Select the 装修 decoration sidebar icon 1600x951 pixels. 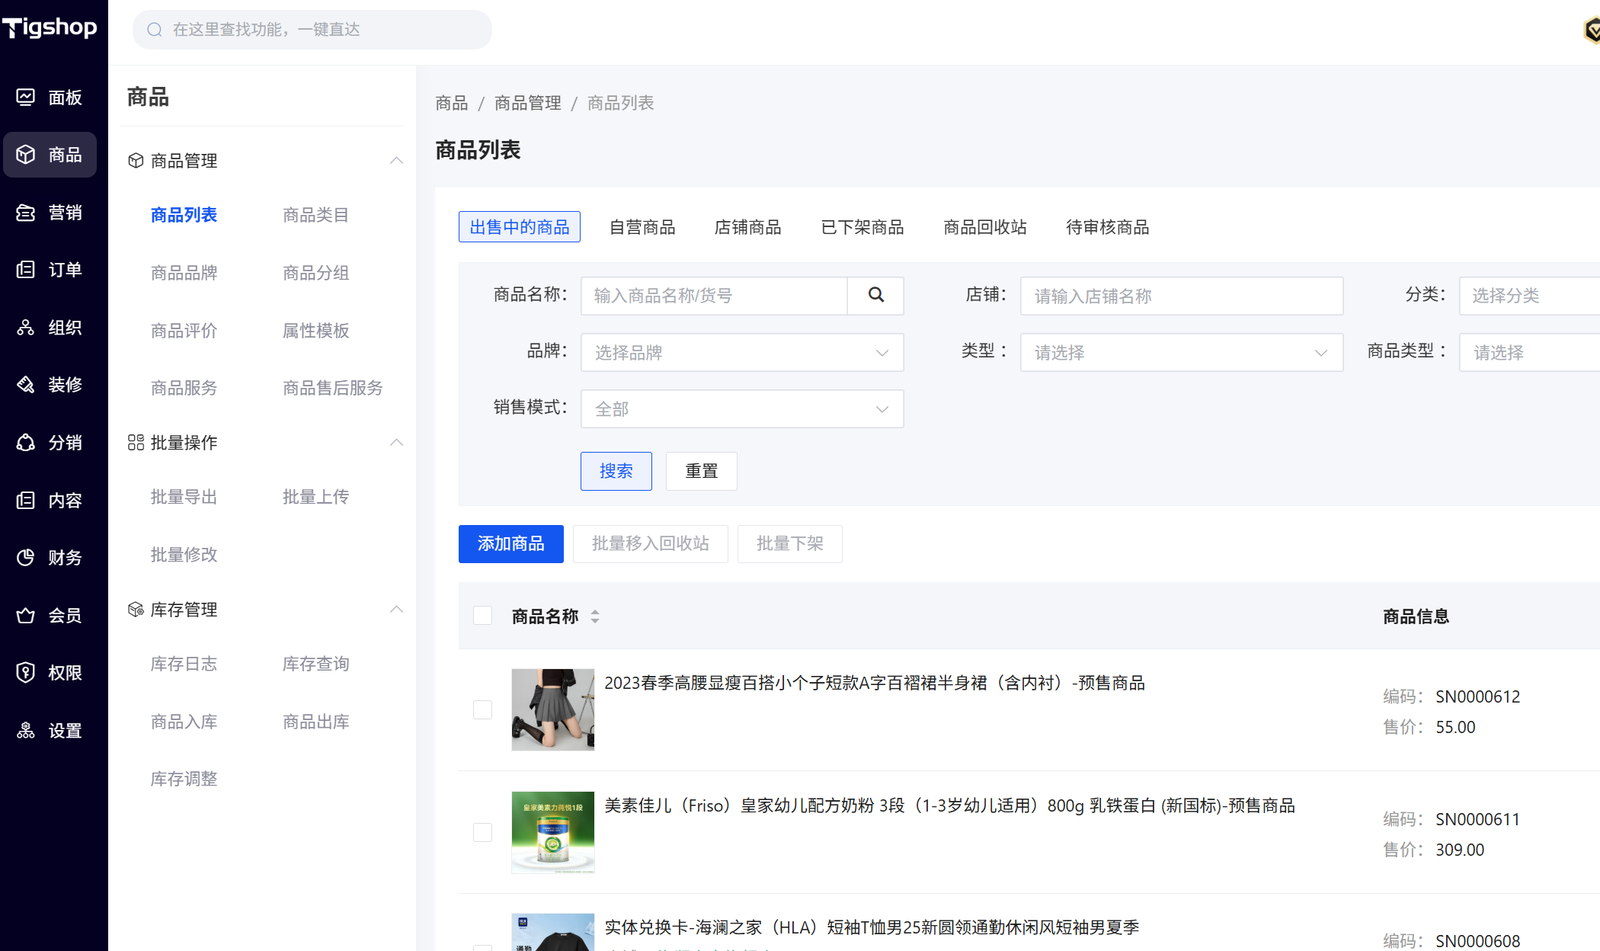(x=26, y=385)
